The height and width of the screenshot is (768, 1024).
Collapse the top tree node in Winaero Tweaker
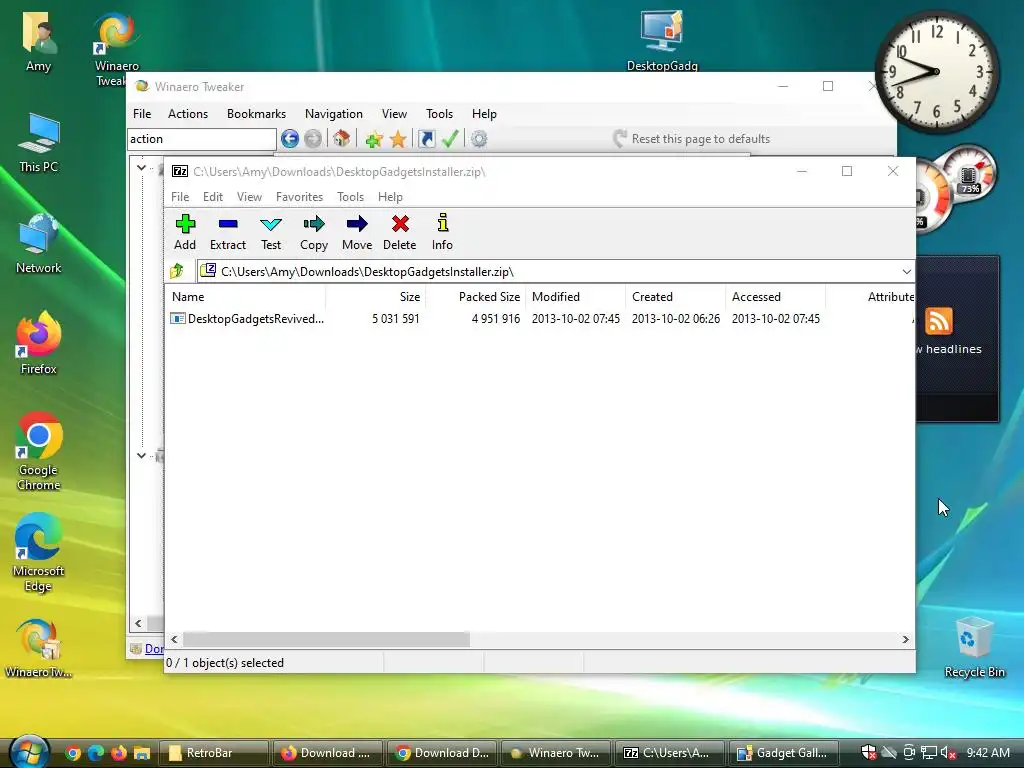pos(141,168)
